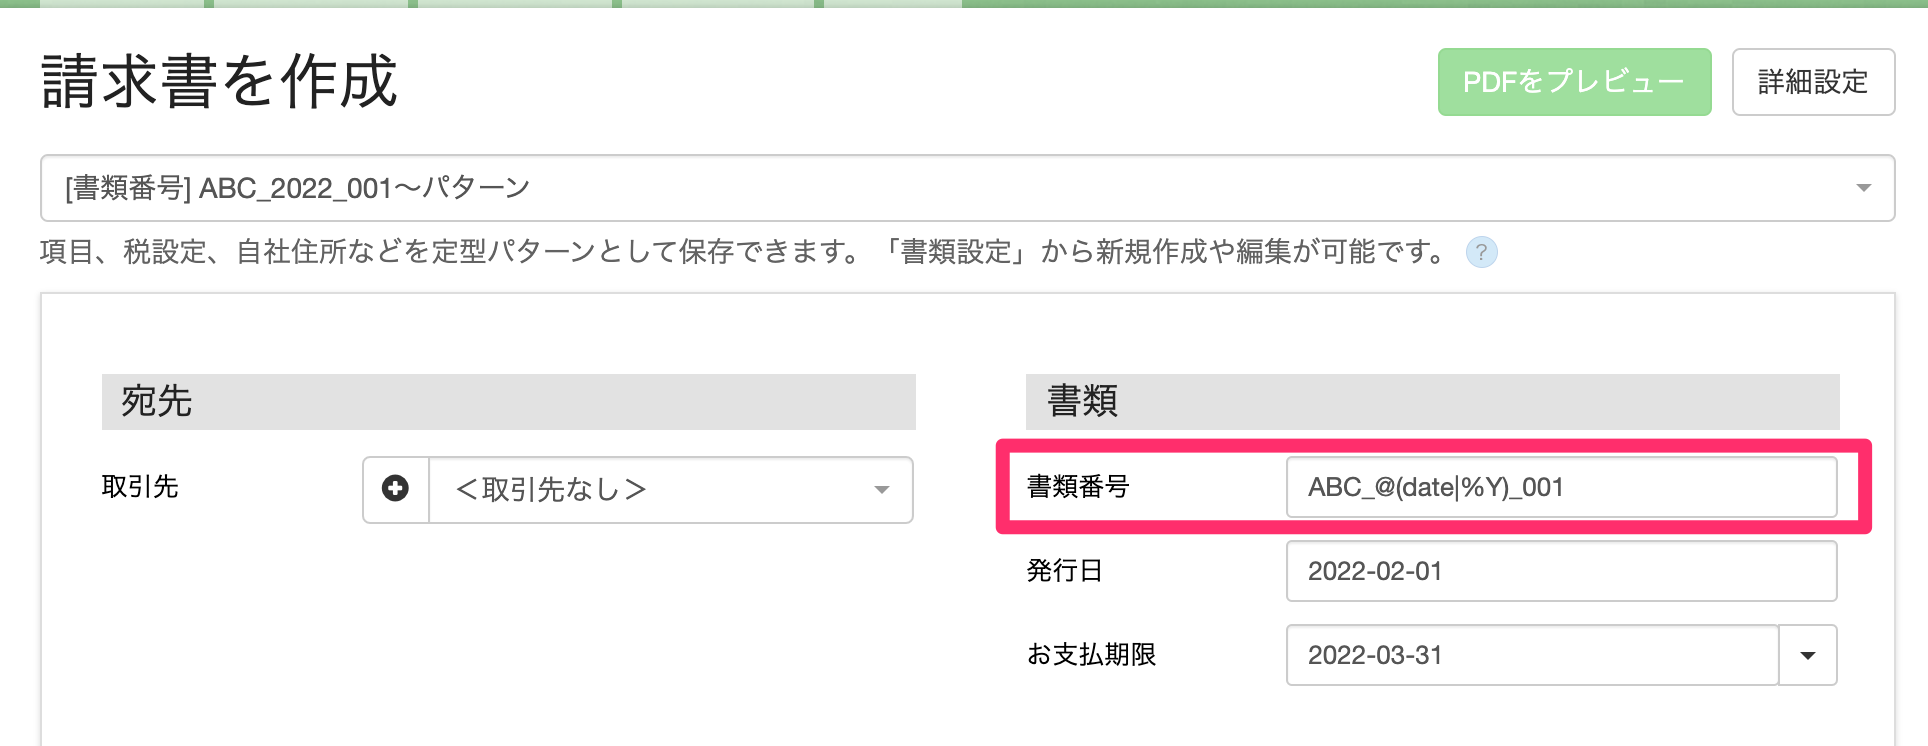Click the pattern description text mentioning 書類設定
This screenshot has width=1928, height=746.
[x=744, y=252]
